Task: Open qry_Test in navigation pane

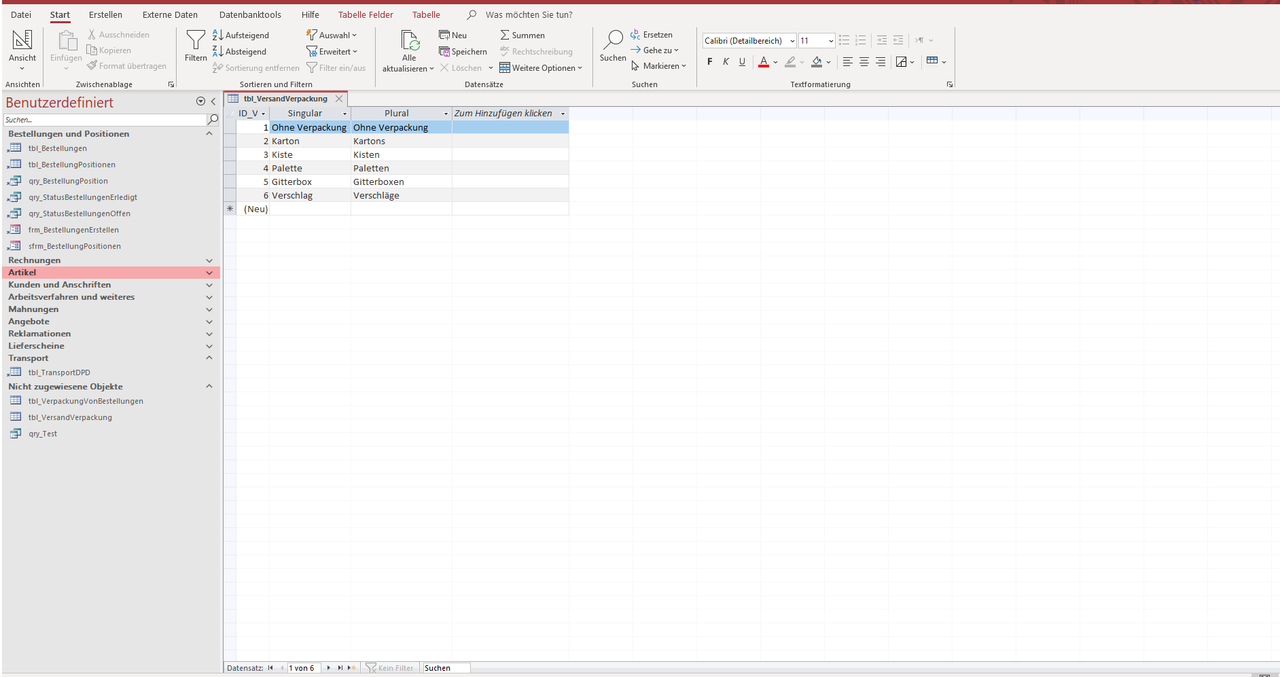Action: [x=42, y=434]
